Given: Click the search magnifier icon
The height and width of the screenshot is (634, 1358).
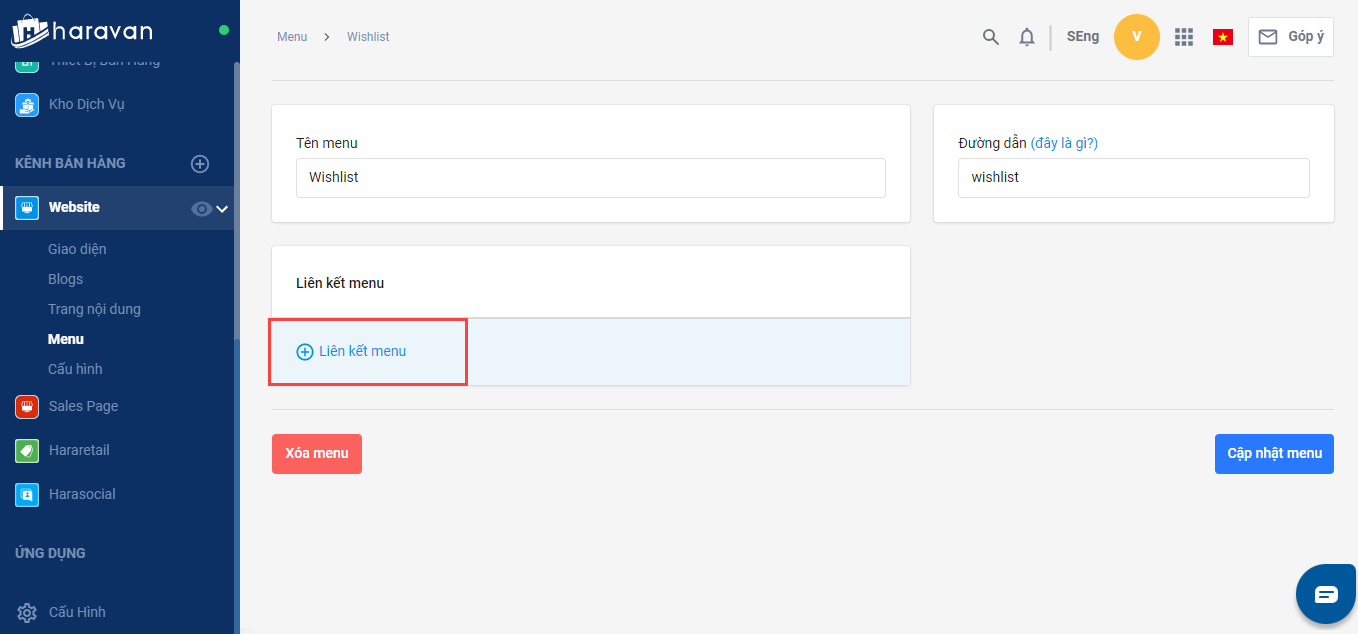Looking at the screenshot, I should click(990, 37).
